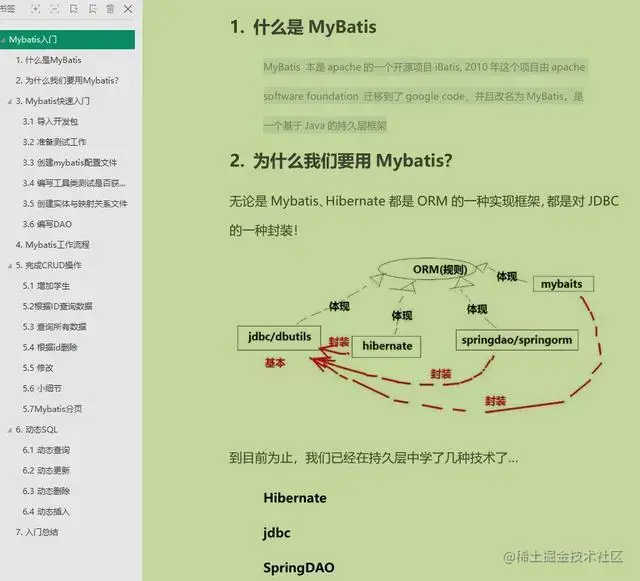
Task: Expand all bookmarks icon in the toolbar
Action: [36, 9]
